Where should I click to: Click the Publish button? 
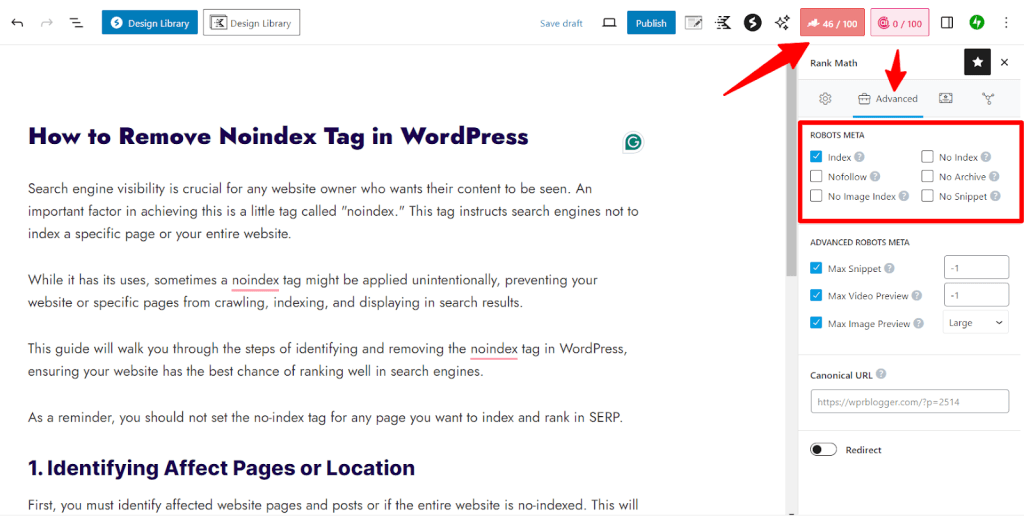click(x=651, y=23)
